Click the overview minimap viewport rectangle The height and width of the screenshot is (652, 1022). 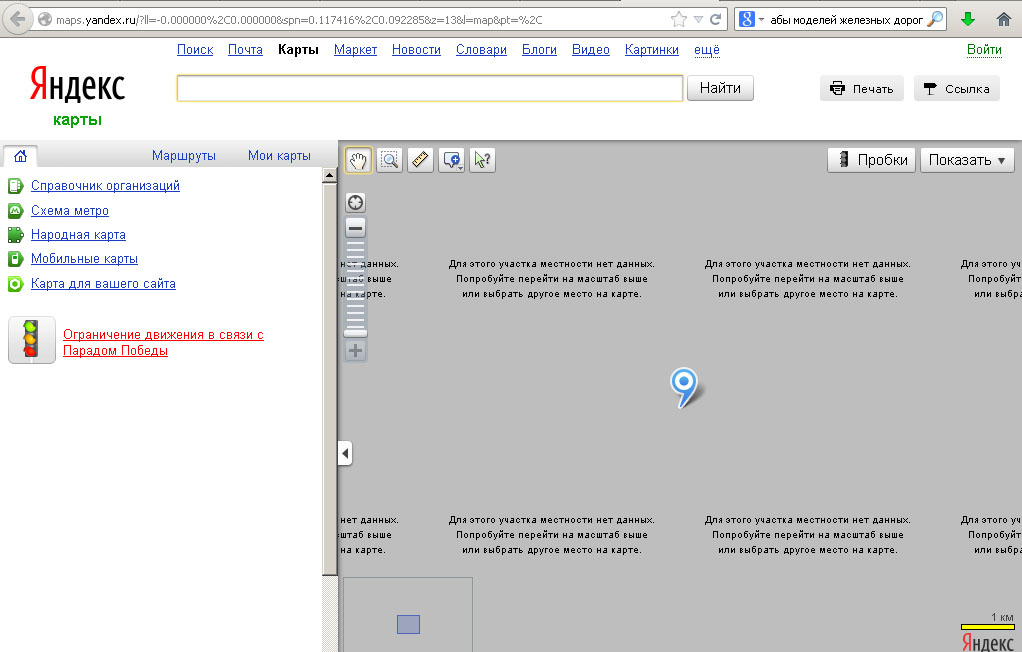pos(409,625)
